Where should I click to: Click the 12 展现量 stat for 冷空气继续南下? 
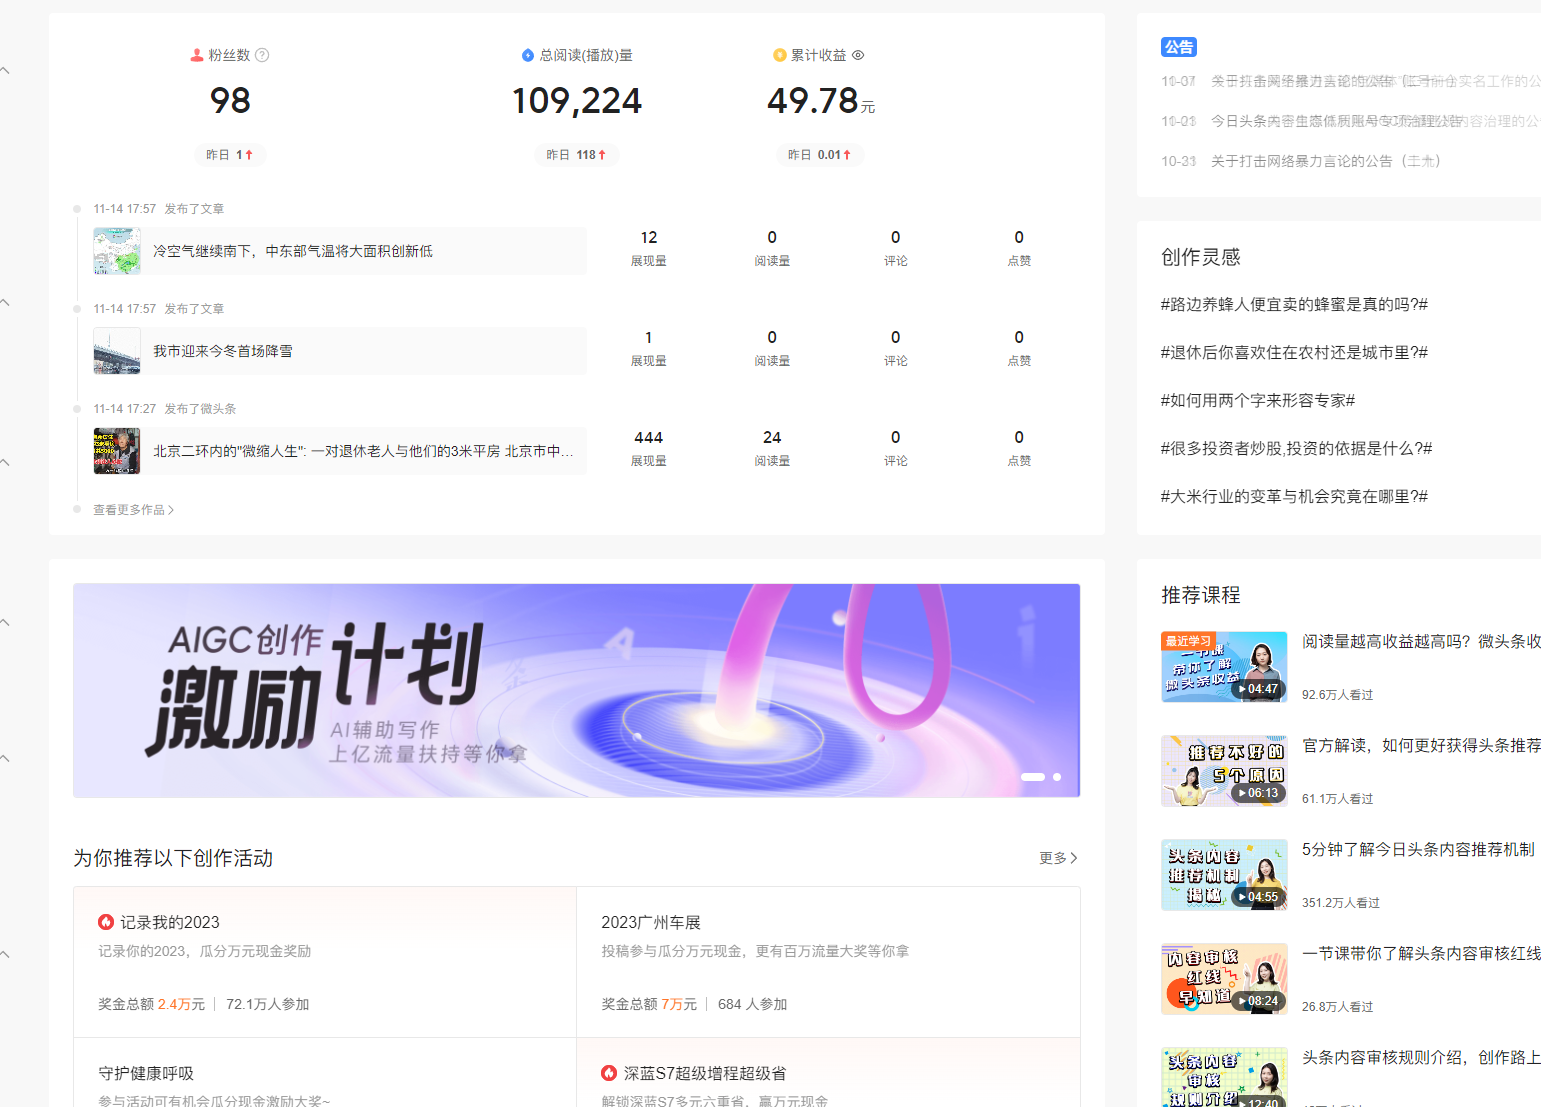tap(649, 248)
